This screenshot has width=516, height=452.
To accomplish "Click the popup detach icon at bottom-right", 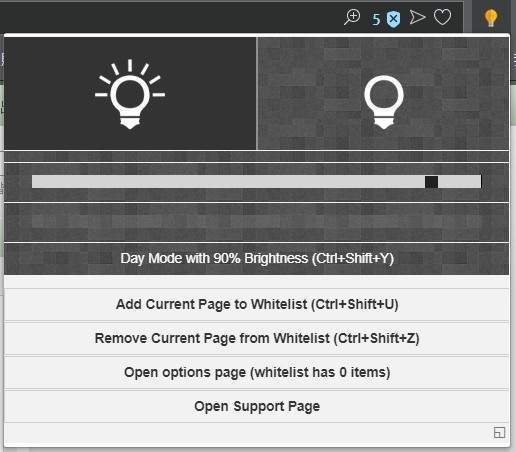I will [x=499, y=433].
